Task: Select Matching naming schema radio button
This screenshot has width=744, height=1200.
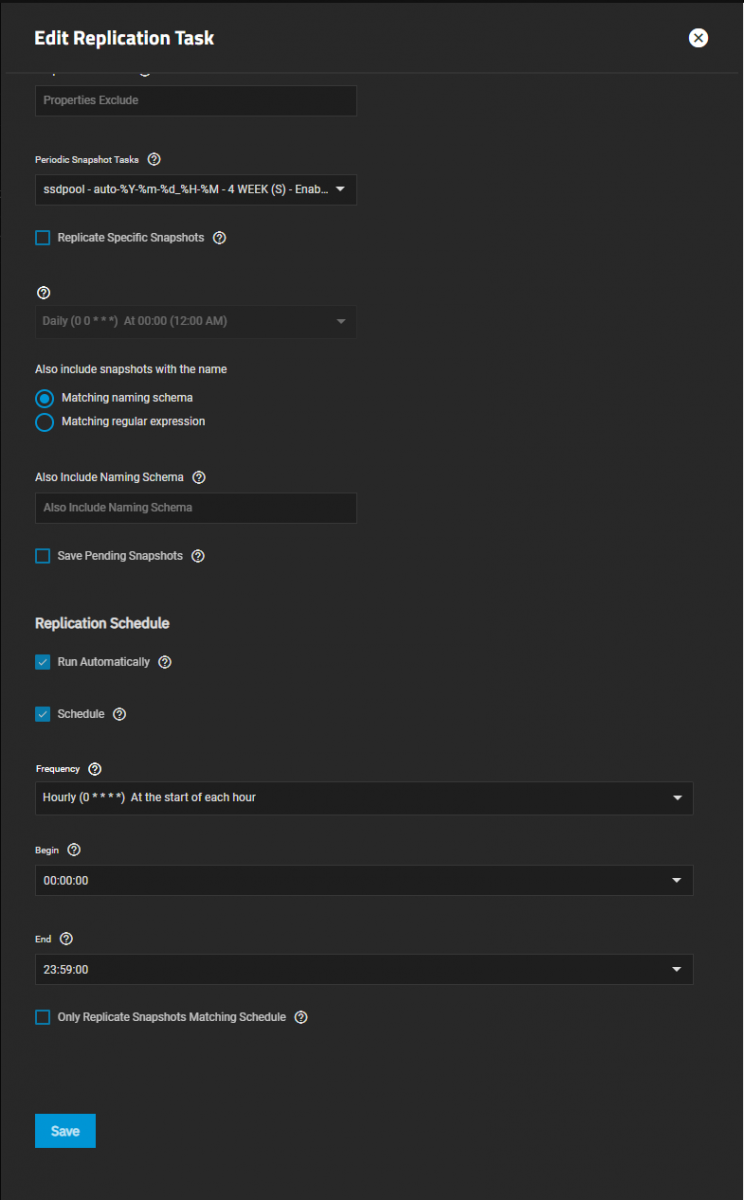Action: tap(44, 398)
